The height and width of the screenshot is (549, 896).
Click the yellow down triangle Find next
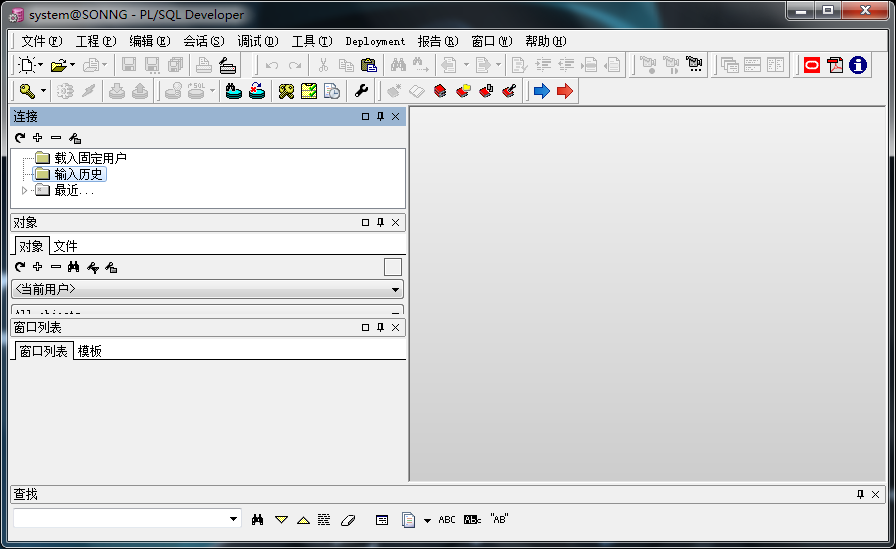click(x=281, y=520)
